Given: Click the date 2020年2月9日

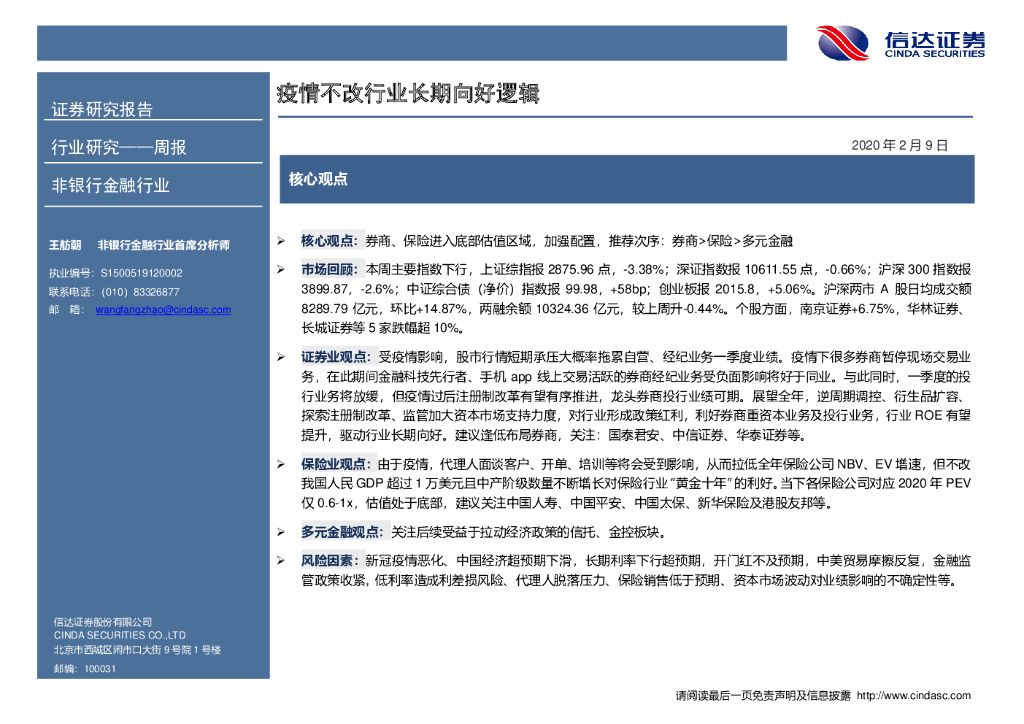Looking at the screenshot, I should click(899, 145).
